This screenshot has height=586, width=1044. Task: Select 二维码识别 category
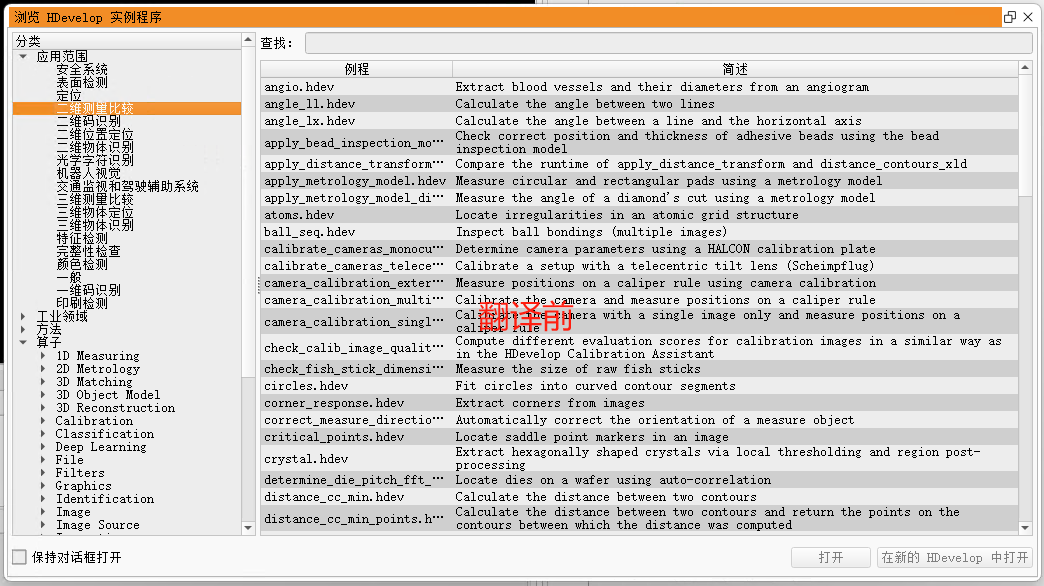coord(88,121)
